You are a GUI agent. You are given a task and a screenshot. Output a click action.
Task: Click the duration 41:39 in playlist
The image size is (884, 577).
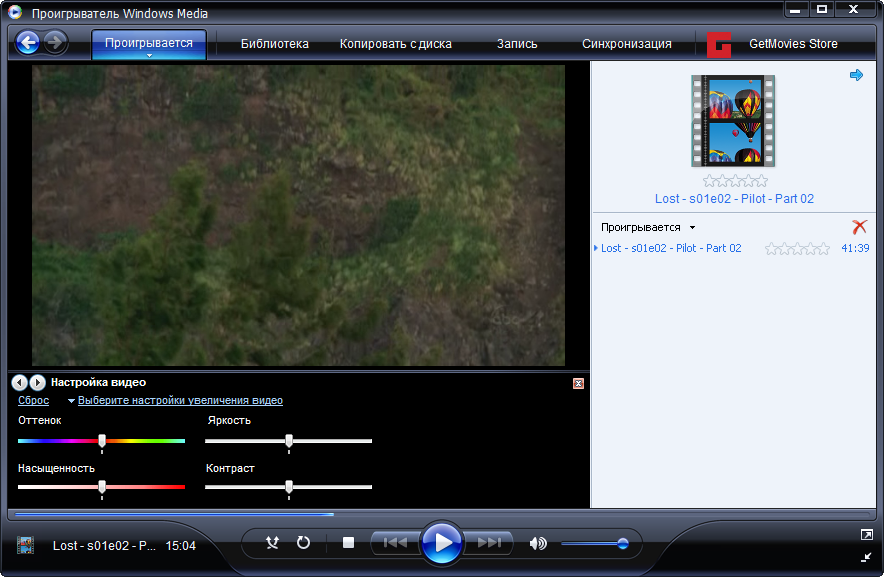click(x=855, y=248)
